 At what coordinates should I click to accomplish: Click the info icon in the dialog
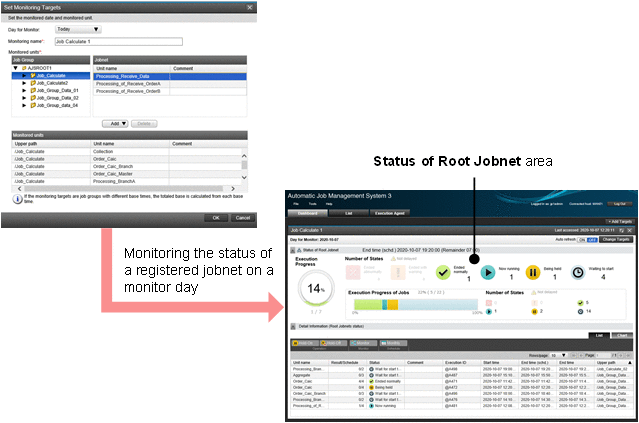tap(17, 199)
